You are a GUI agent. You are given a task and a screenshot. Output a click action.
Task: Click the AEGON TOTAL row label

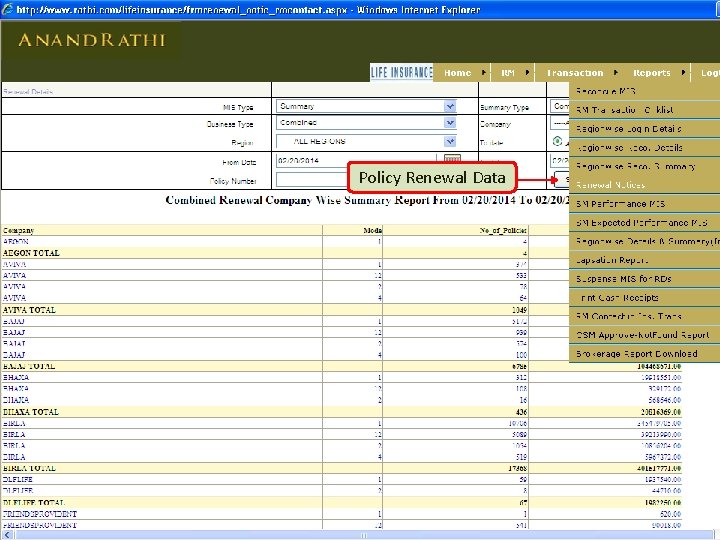pos(31,253)
